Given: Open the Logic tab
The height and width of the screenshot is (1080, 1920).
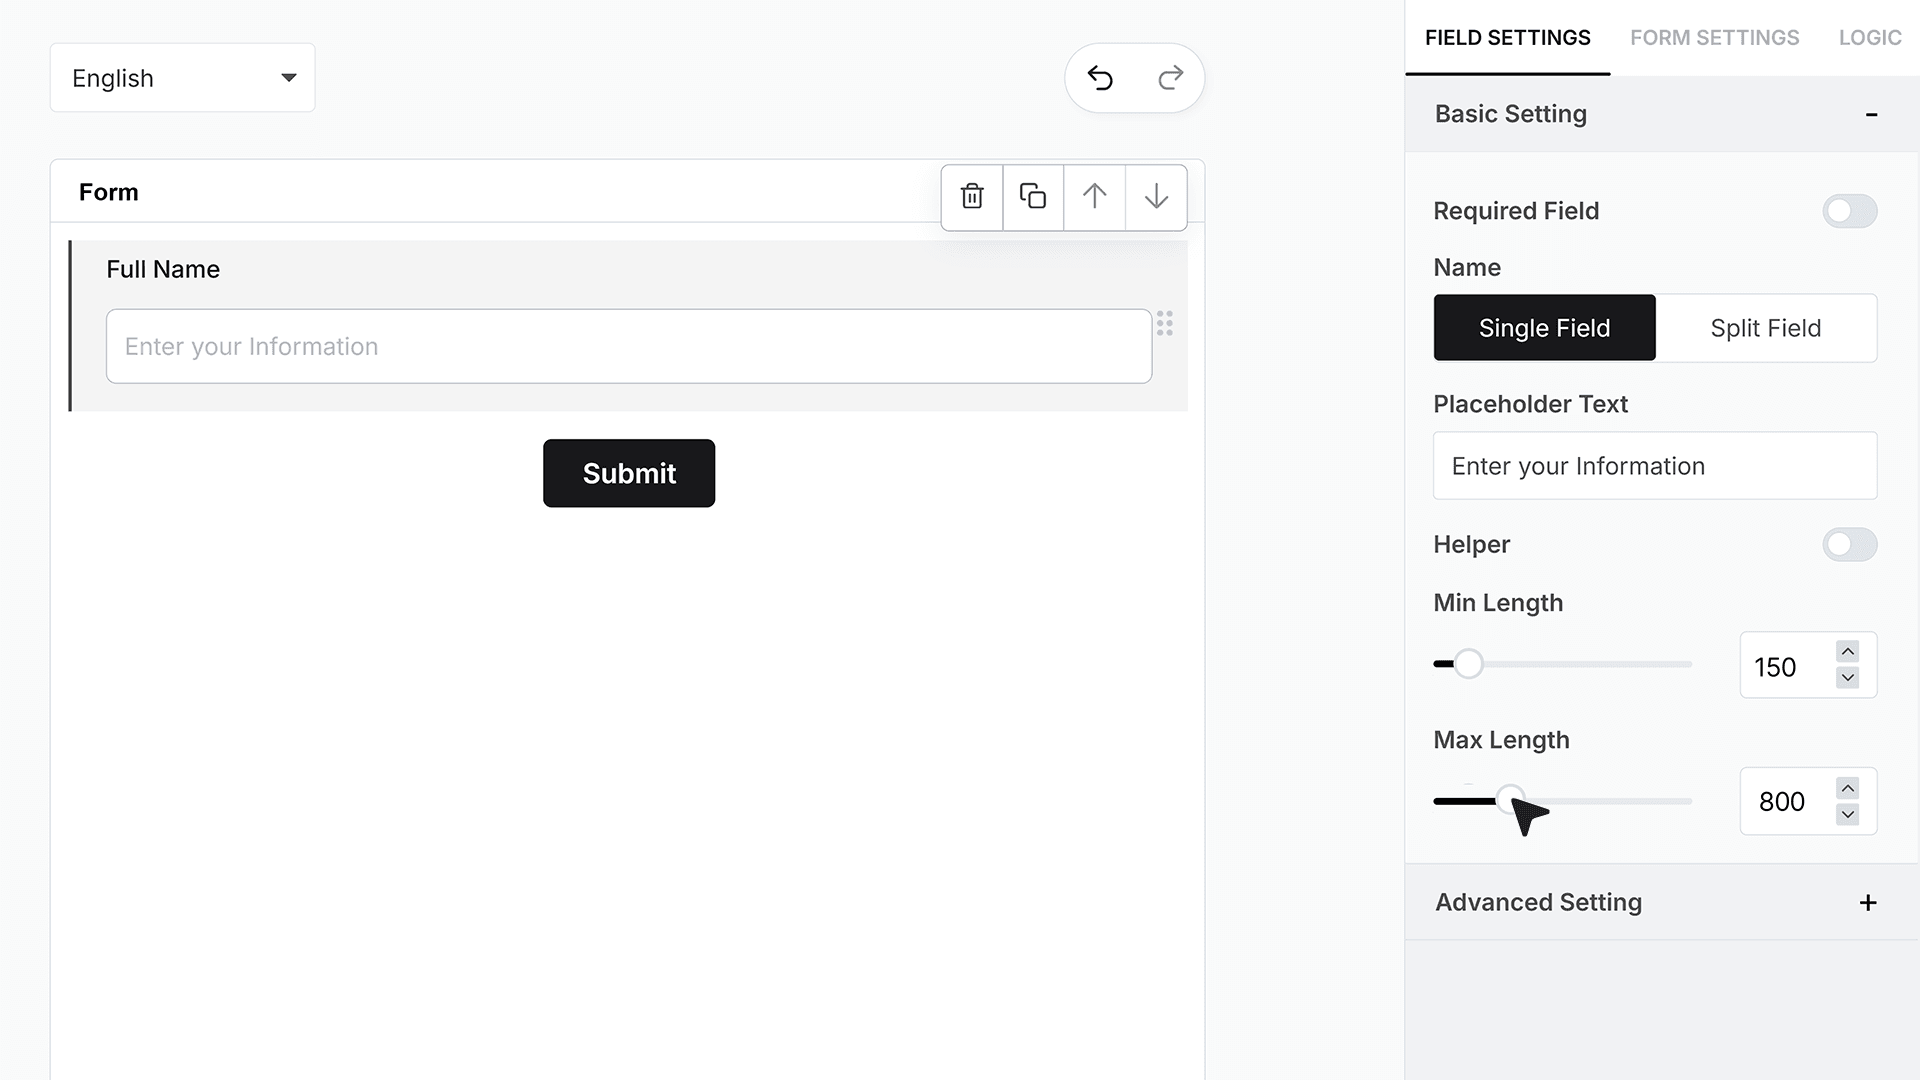Looking at the screenshot, I should (x=1870, y=38).
